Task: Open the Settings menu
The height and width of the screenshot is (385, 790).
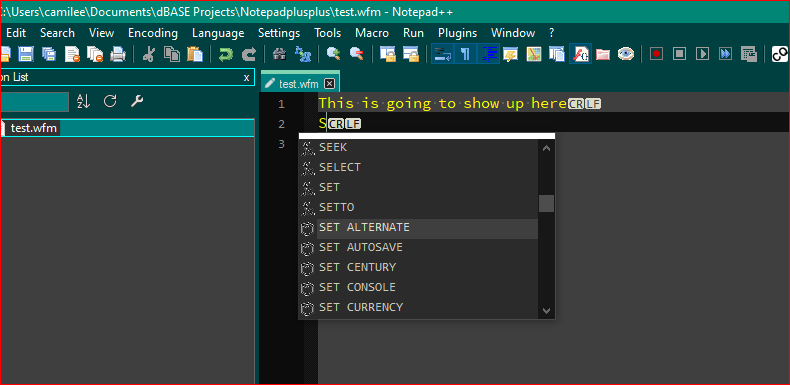Action: (279, 33)
